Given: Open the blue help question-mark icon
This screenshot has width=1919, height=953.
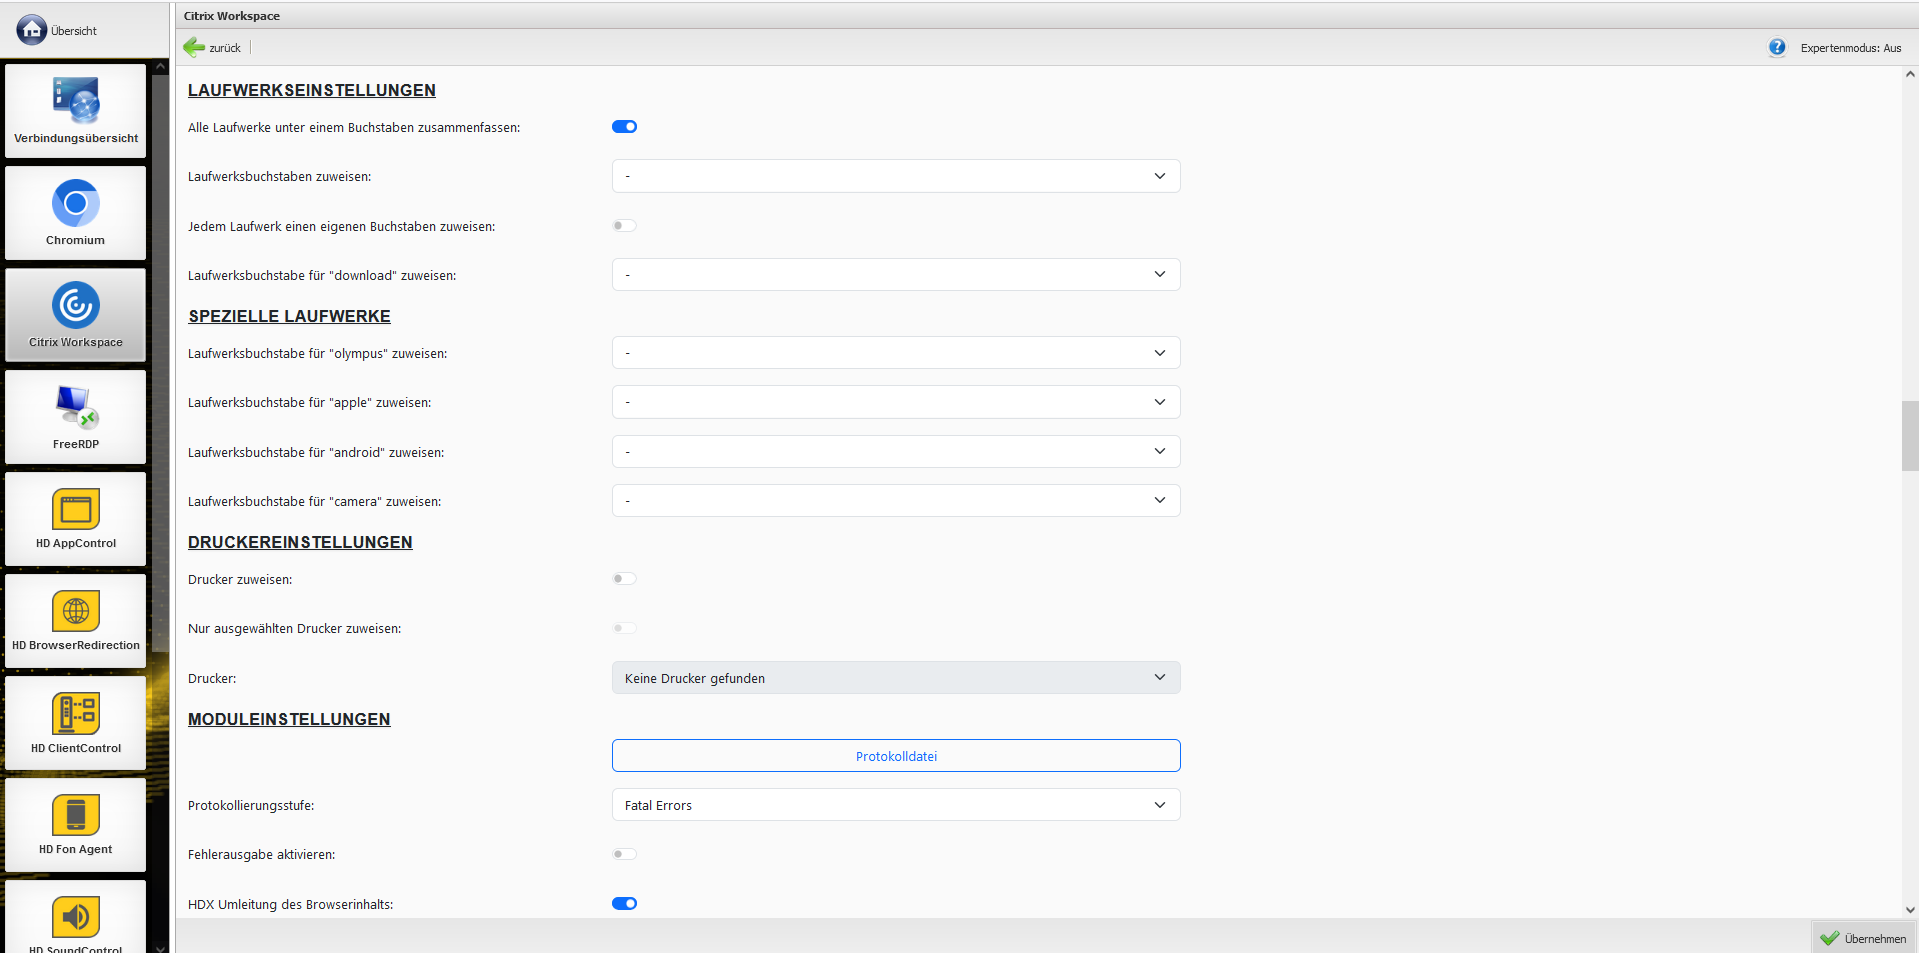Looking at the screenshot, I should tap(1777, 47).
